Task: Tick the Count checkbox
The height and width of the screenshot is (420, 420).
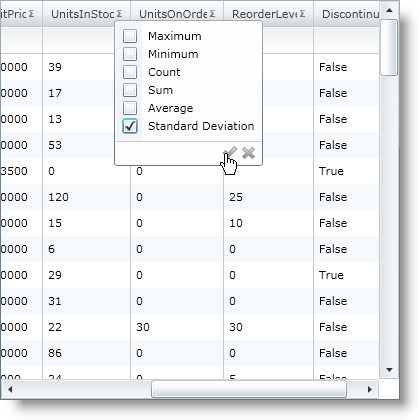Action: (130, 72)
